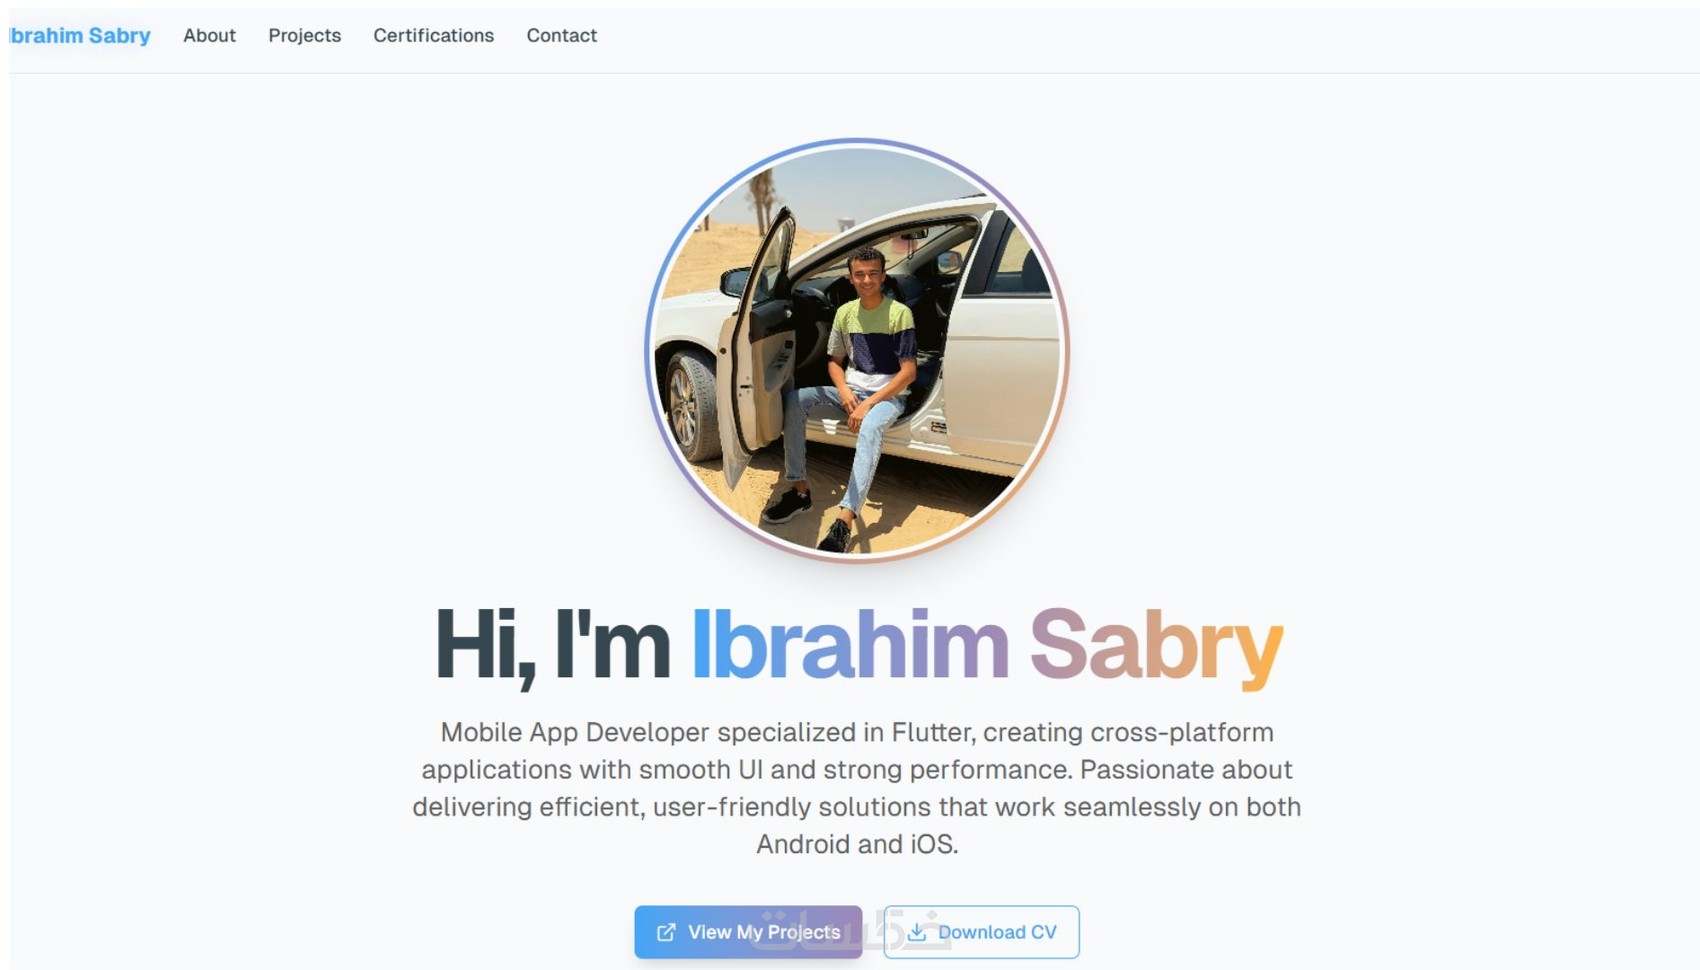Select the Contact nav link

[x=562, y=36]
